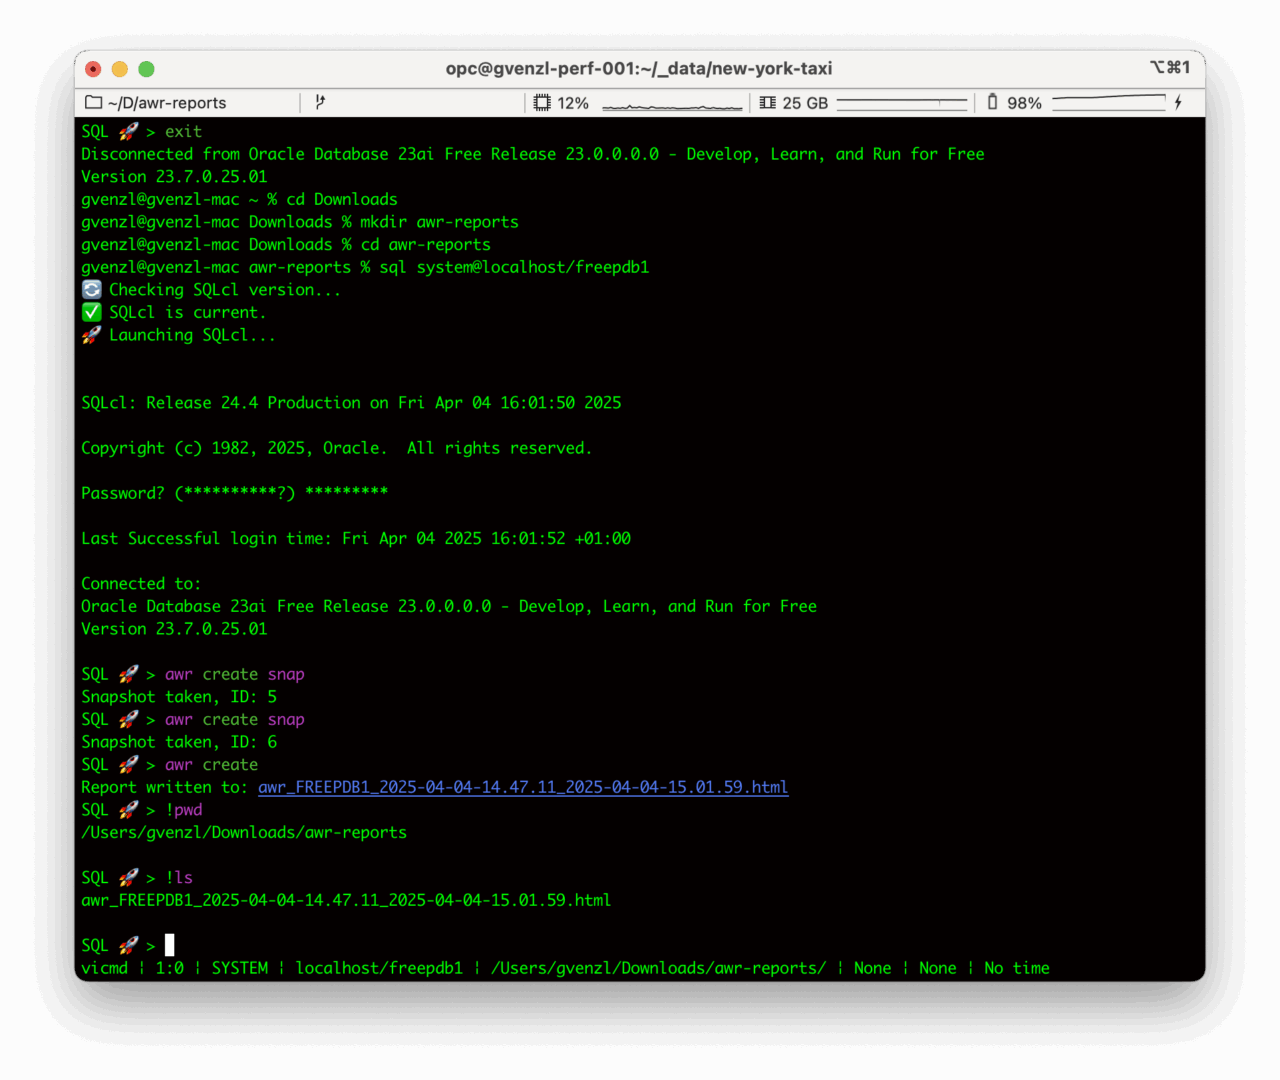Click the memory usage progress bar

902,101
